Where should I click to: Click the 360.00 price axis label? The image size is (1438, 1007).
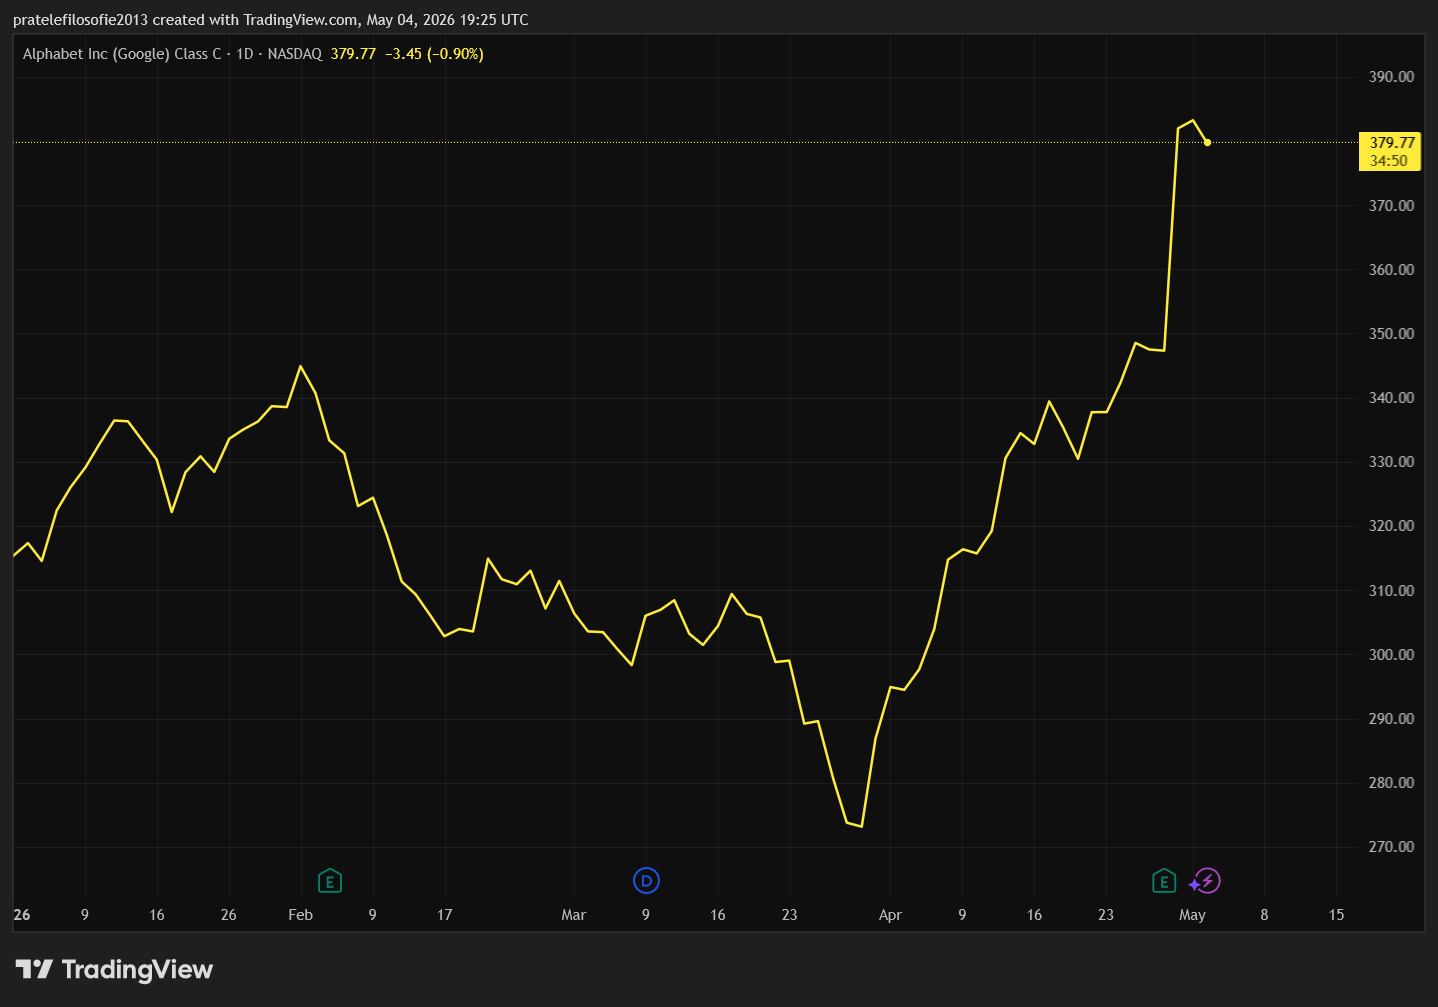[1392, 270]
